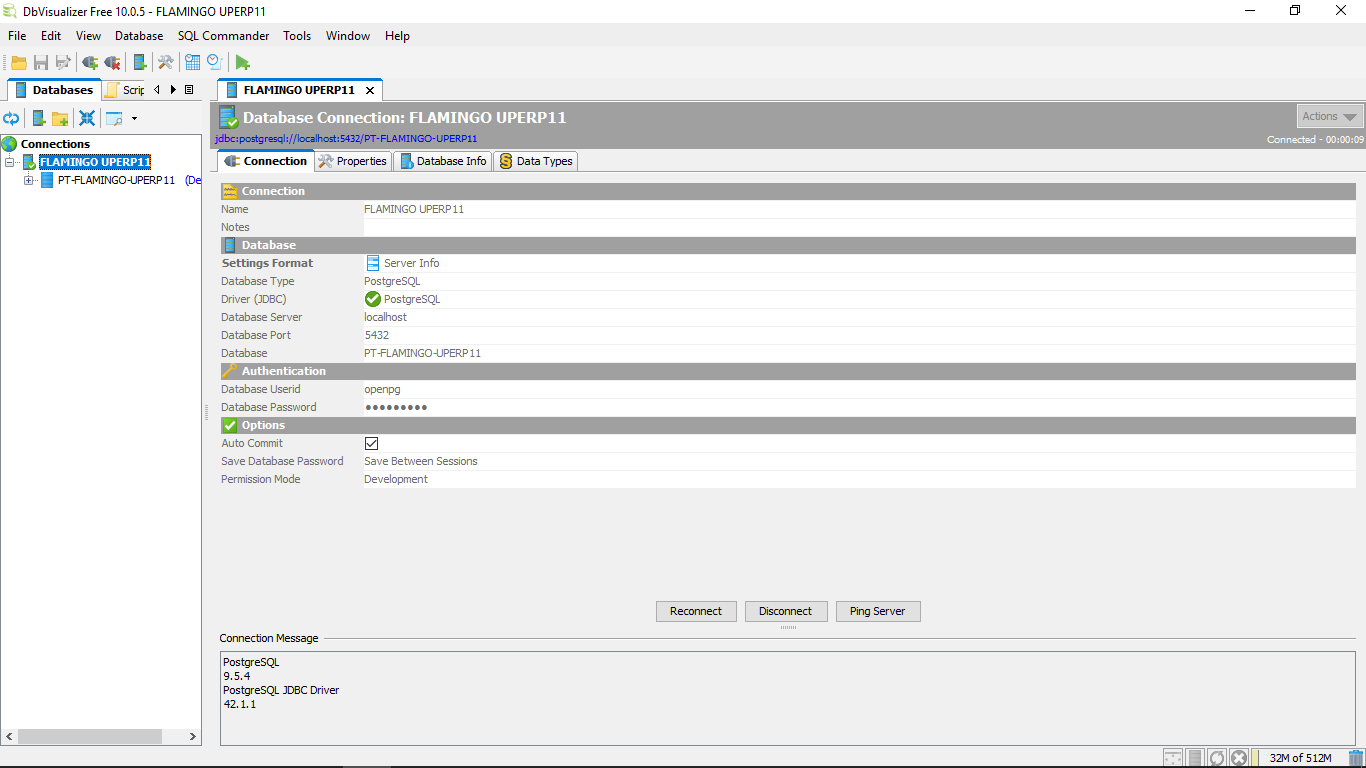Open file using the folder toolbar icon
This screenshot has width=1366, height=768.
tap(18, 62)
